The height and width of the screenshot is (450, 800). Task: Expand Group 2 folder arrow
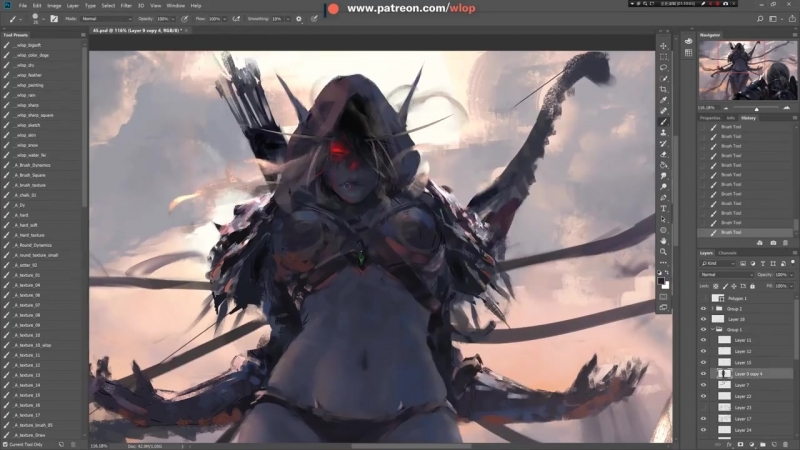pos(713,309)
